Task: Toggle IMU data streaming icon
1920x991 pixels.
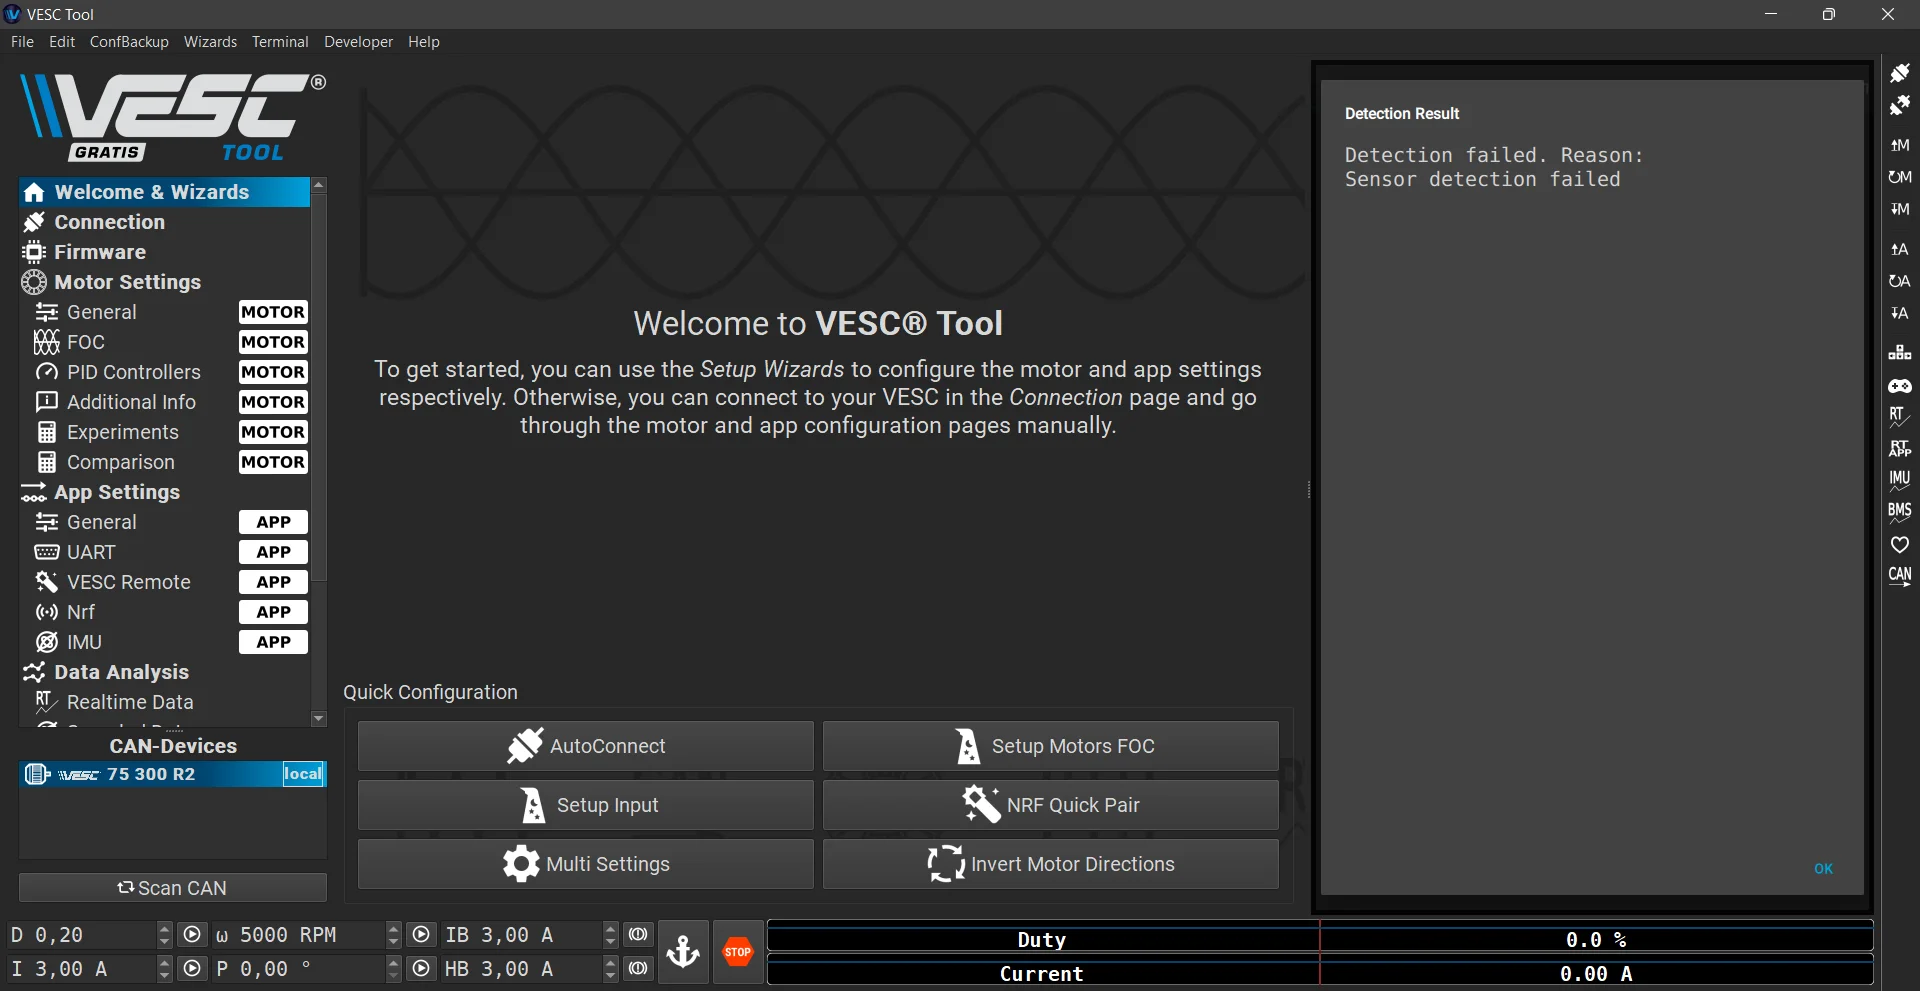Action: 1899,481
